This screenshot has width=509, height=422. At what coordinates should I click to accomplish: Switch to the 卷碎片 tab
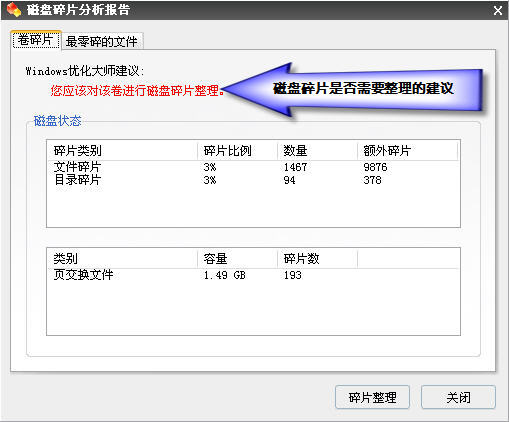tap(36, 40)
